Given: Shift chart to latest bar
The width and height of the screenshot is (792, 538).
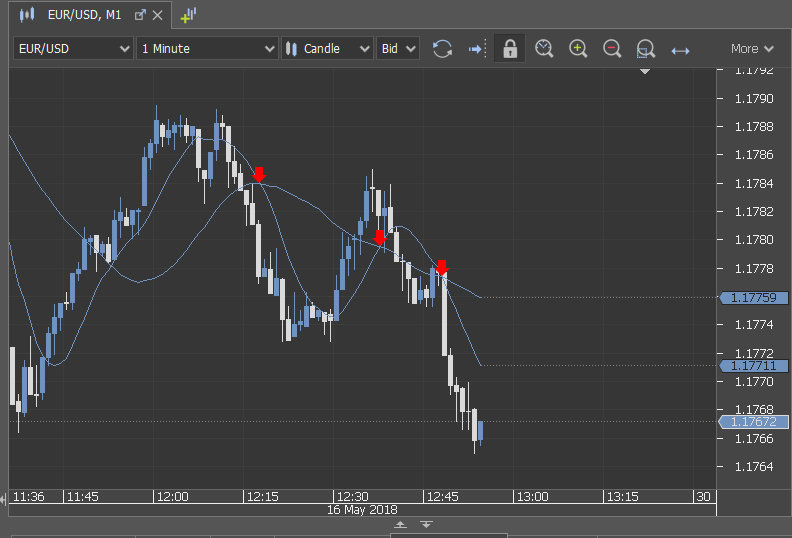Looking at the screenshot, I should tap(477, 49).
